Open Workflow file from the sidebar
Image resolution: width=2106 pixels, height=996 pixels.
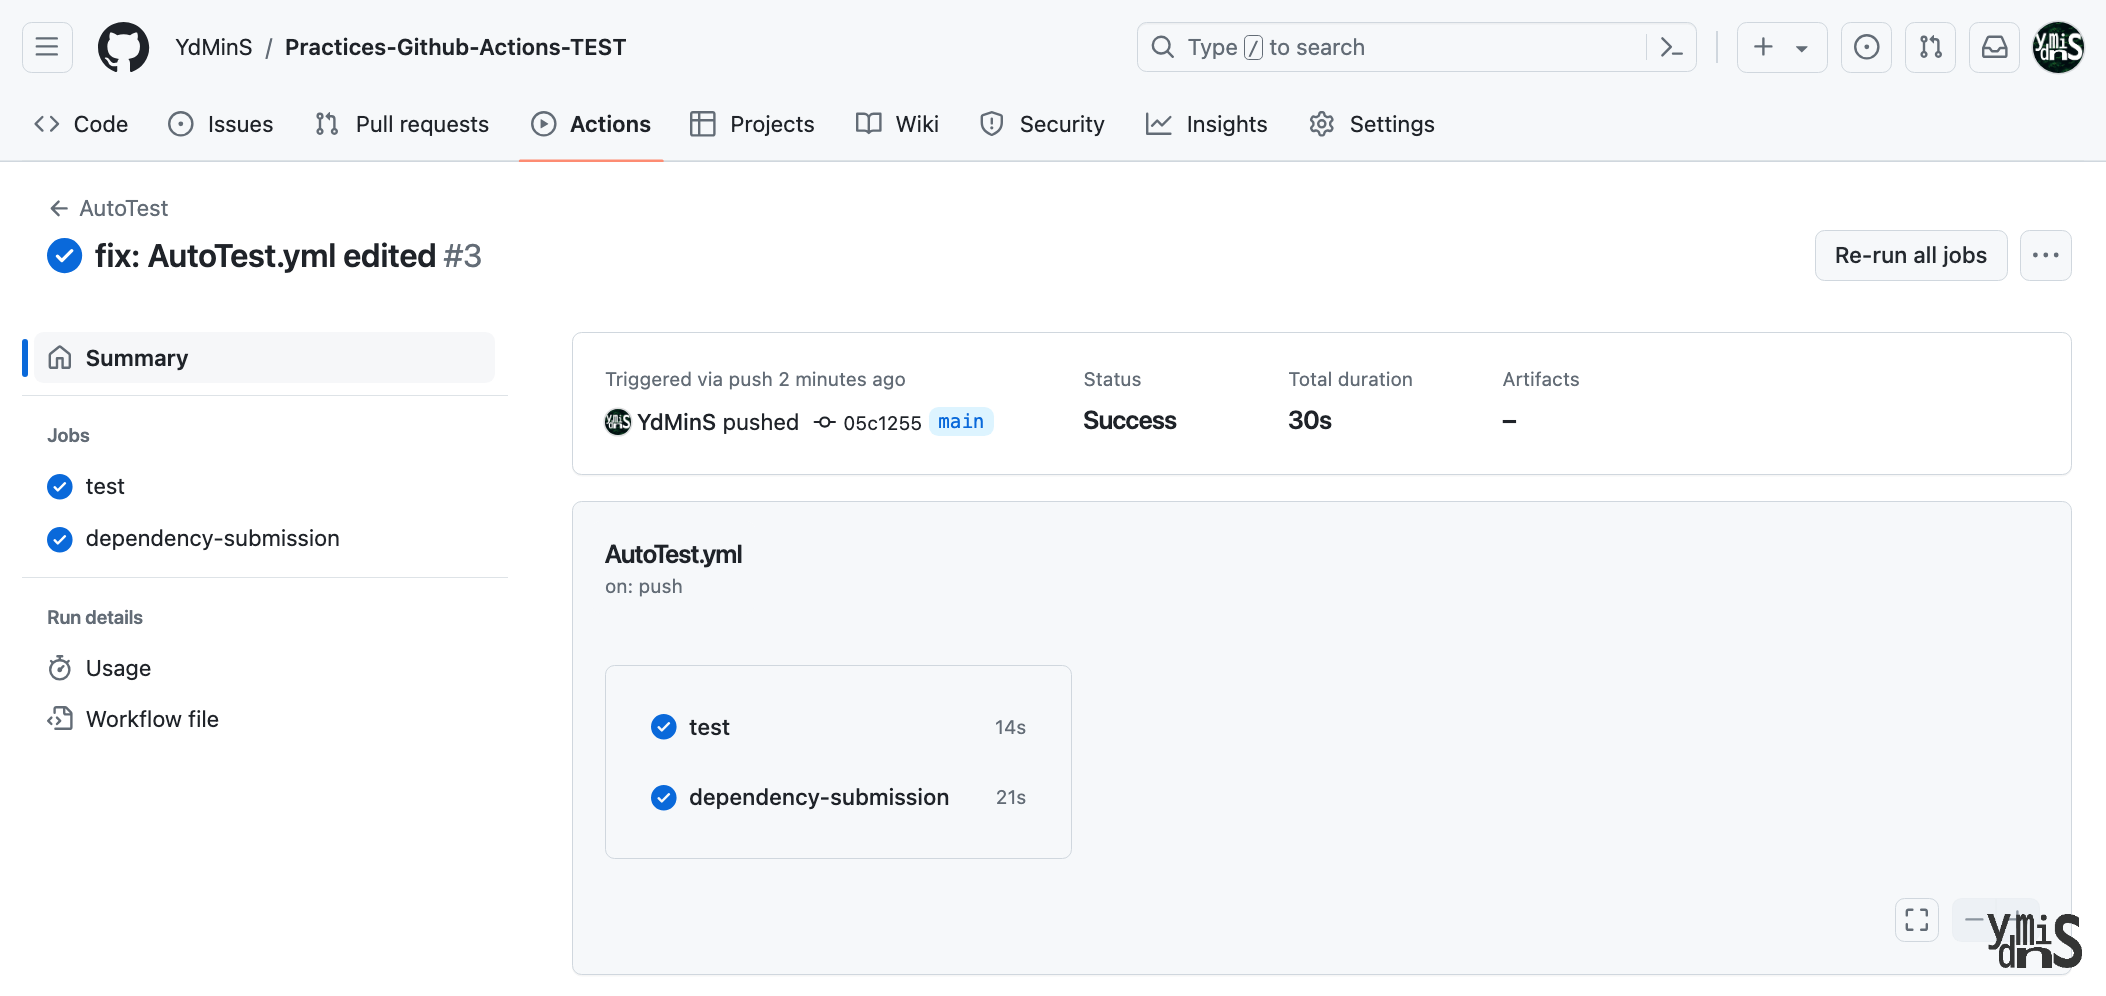pyautogui.click(x=151, y=718)
